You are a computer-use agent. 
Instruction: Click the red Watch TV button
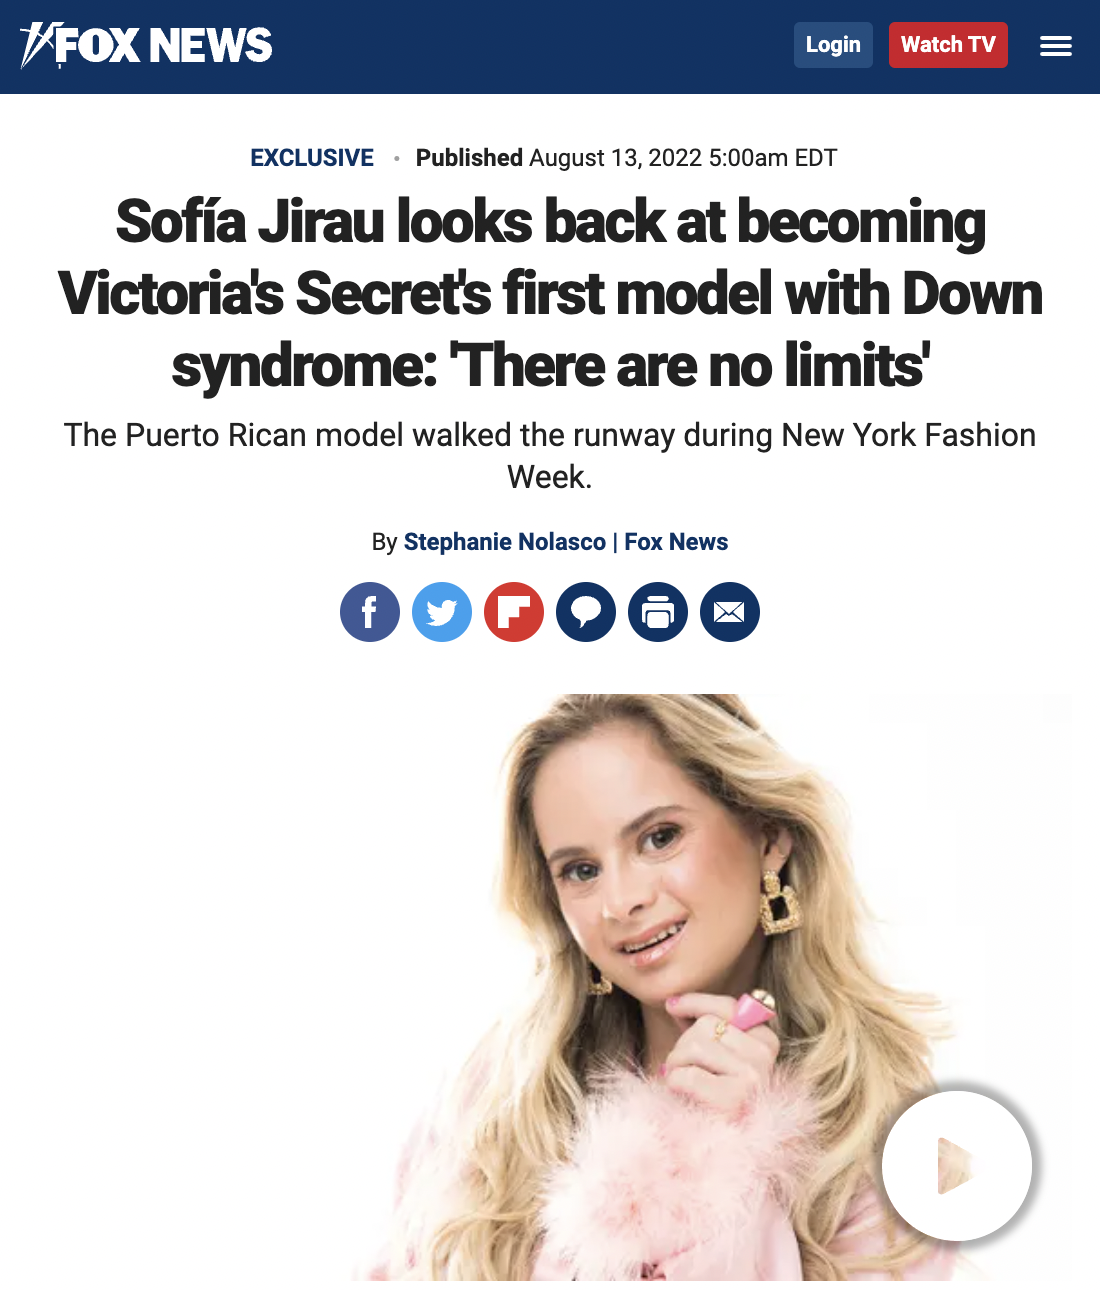[x=948, y=45]
